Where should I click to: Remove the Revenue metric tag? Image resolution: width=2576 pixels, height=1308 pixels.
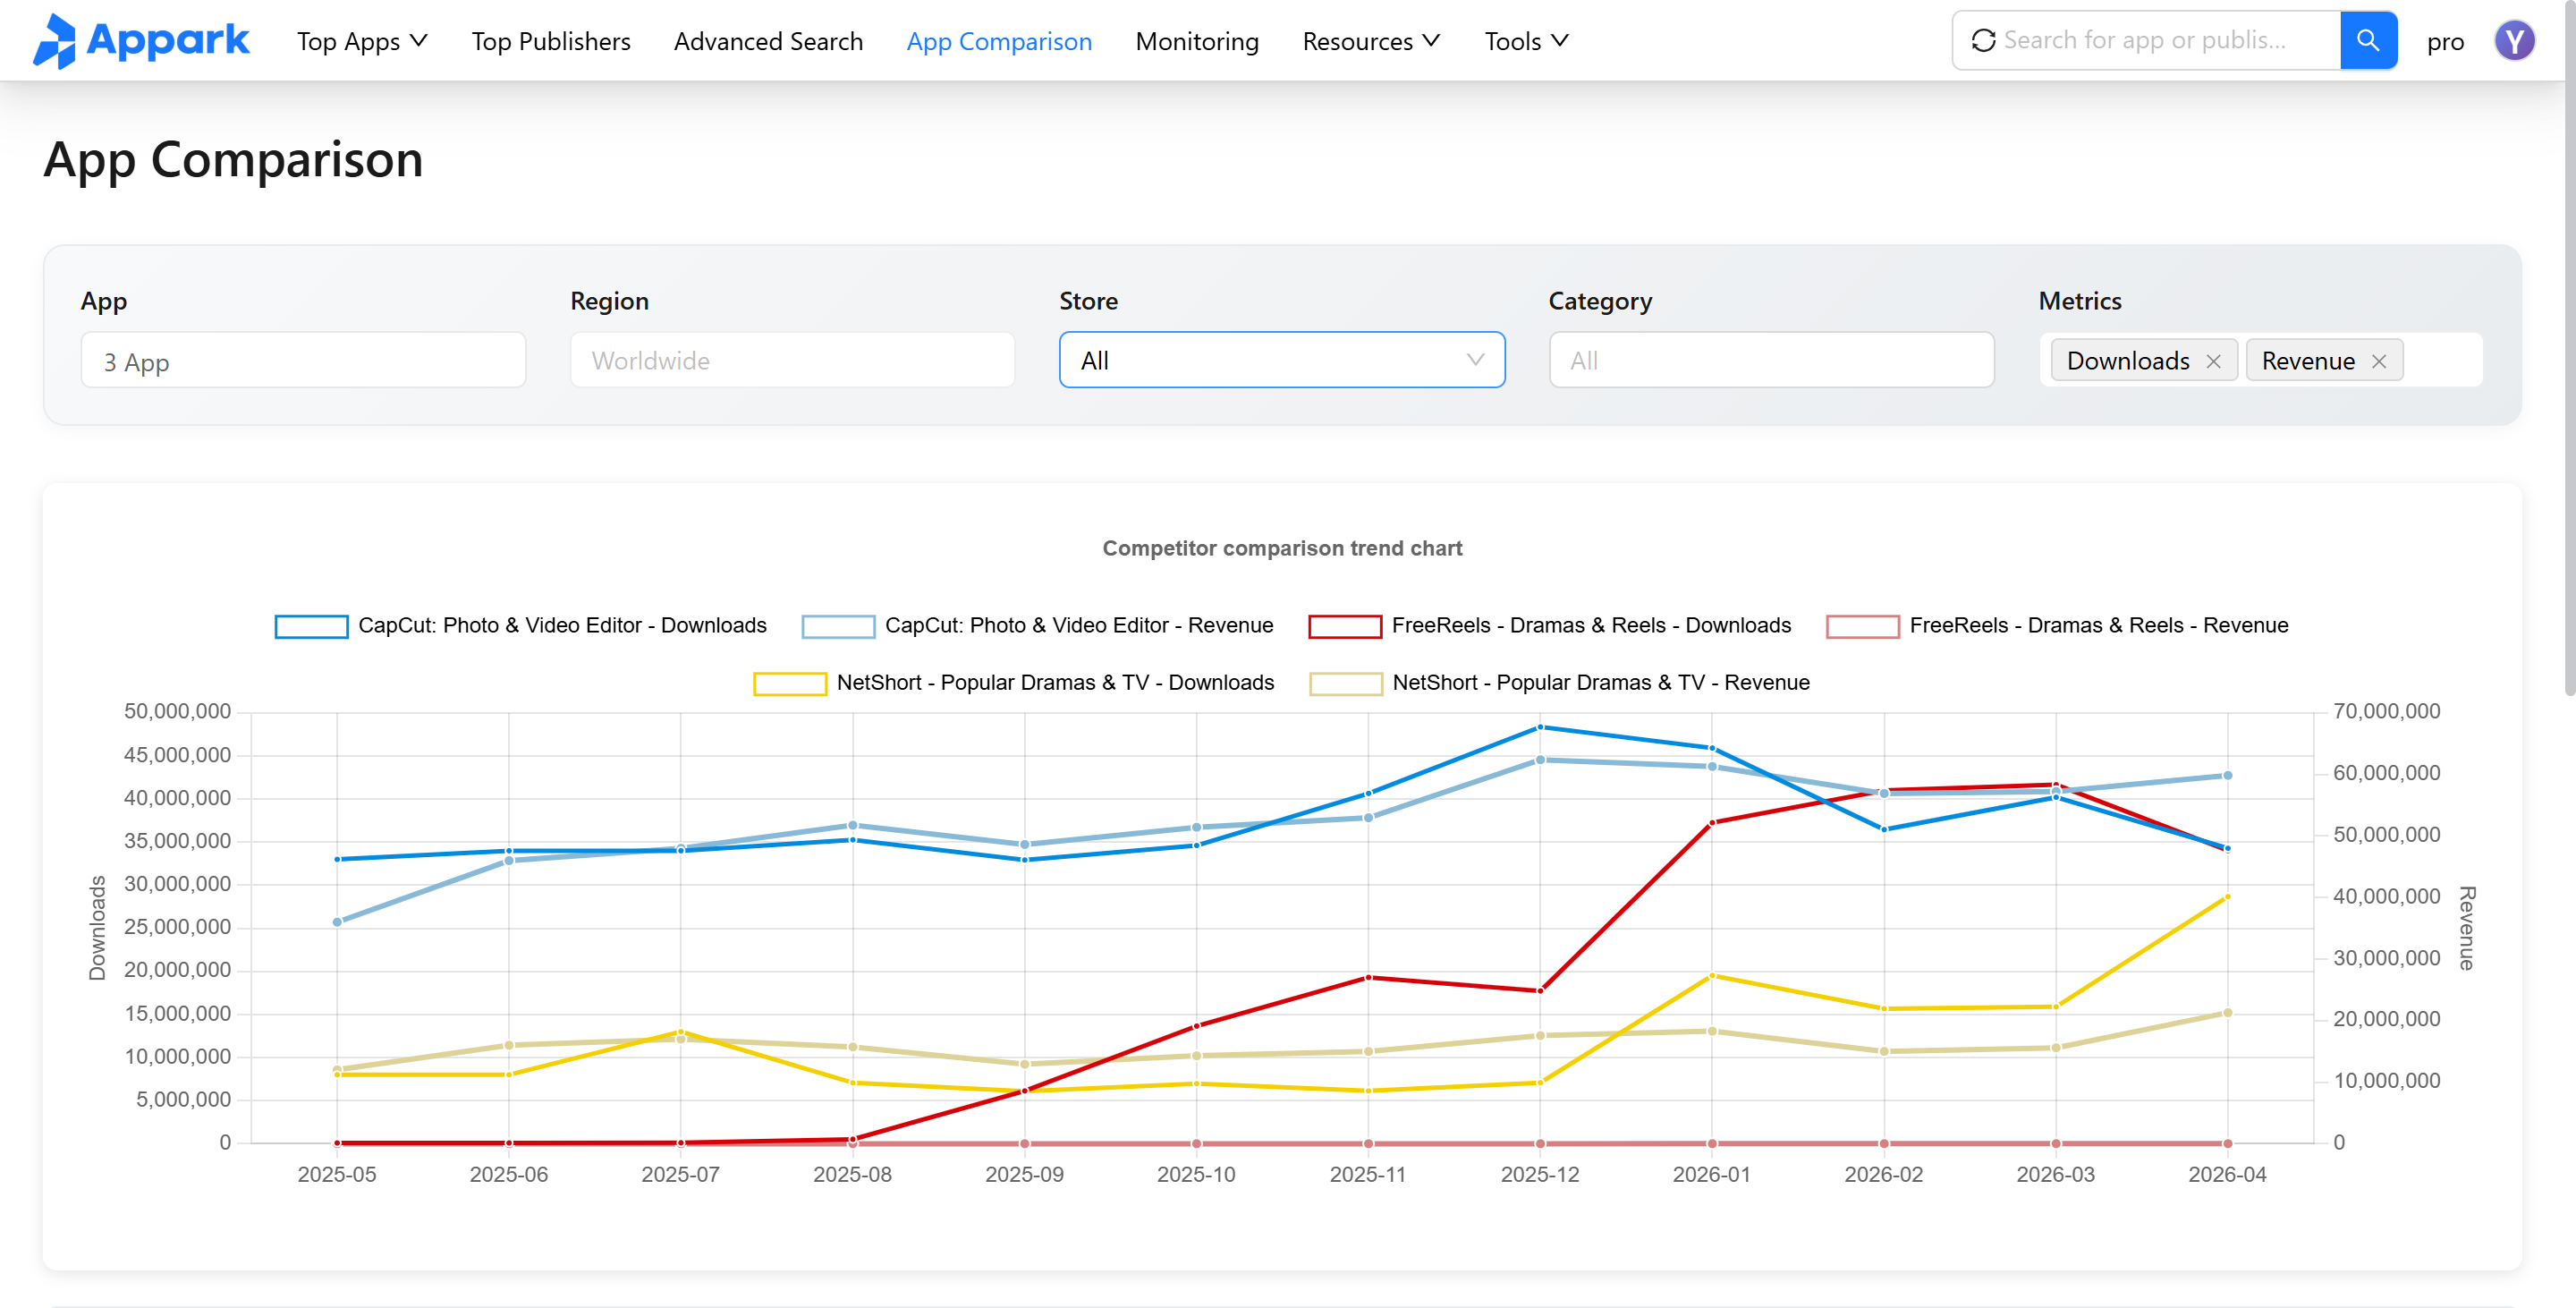pyautogui.click(x=2379, y=361)
